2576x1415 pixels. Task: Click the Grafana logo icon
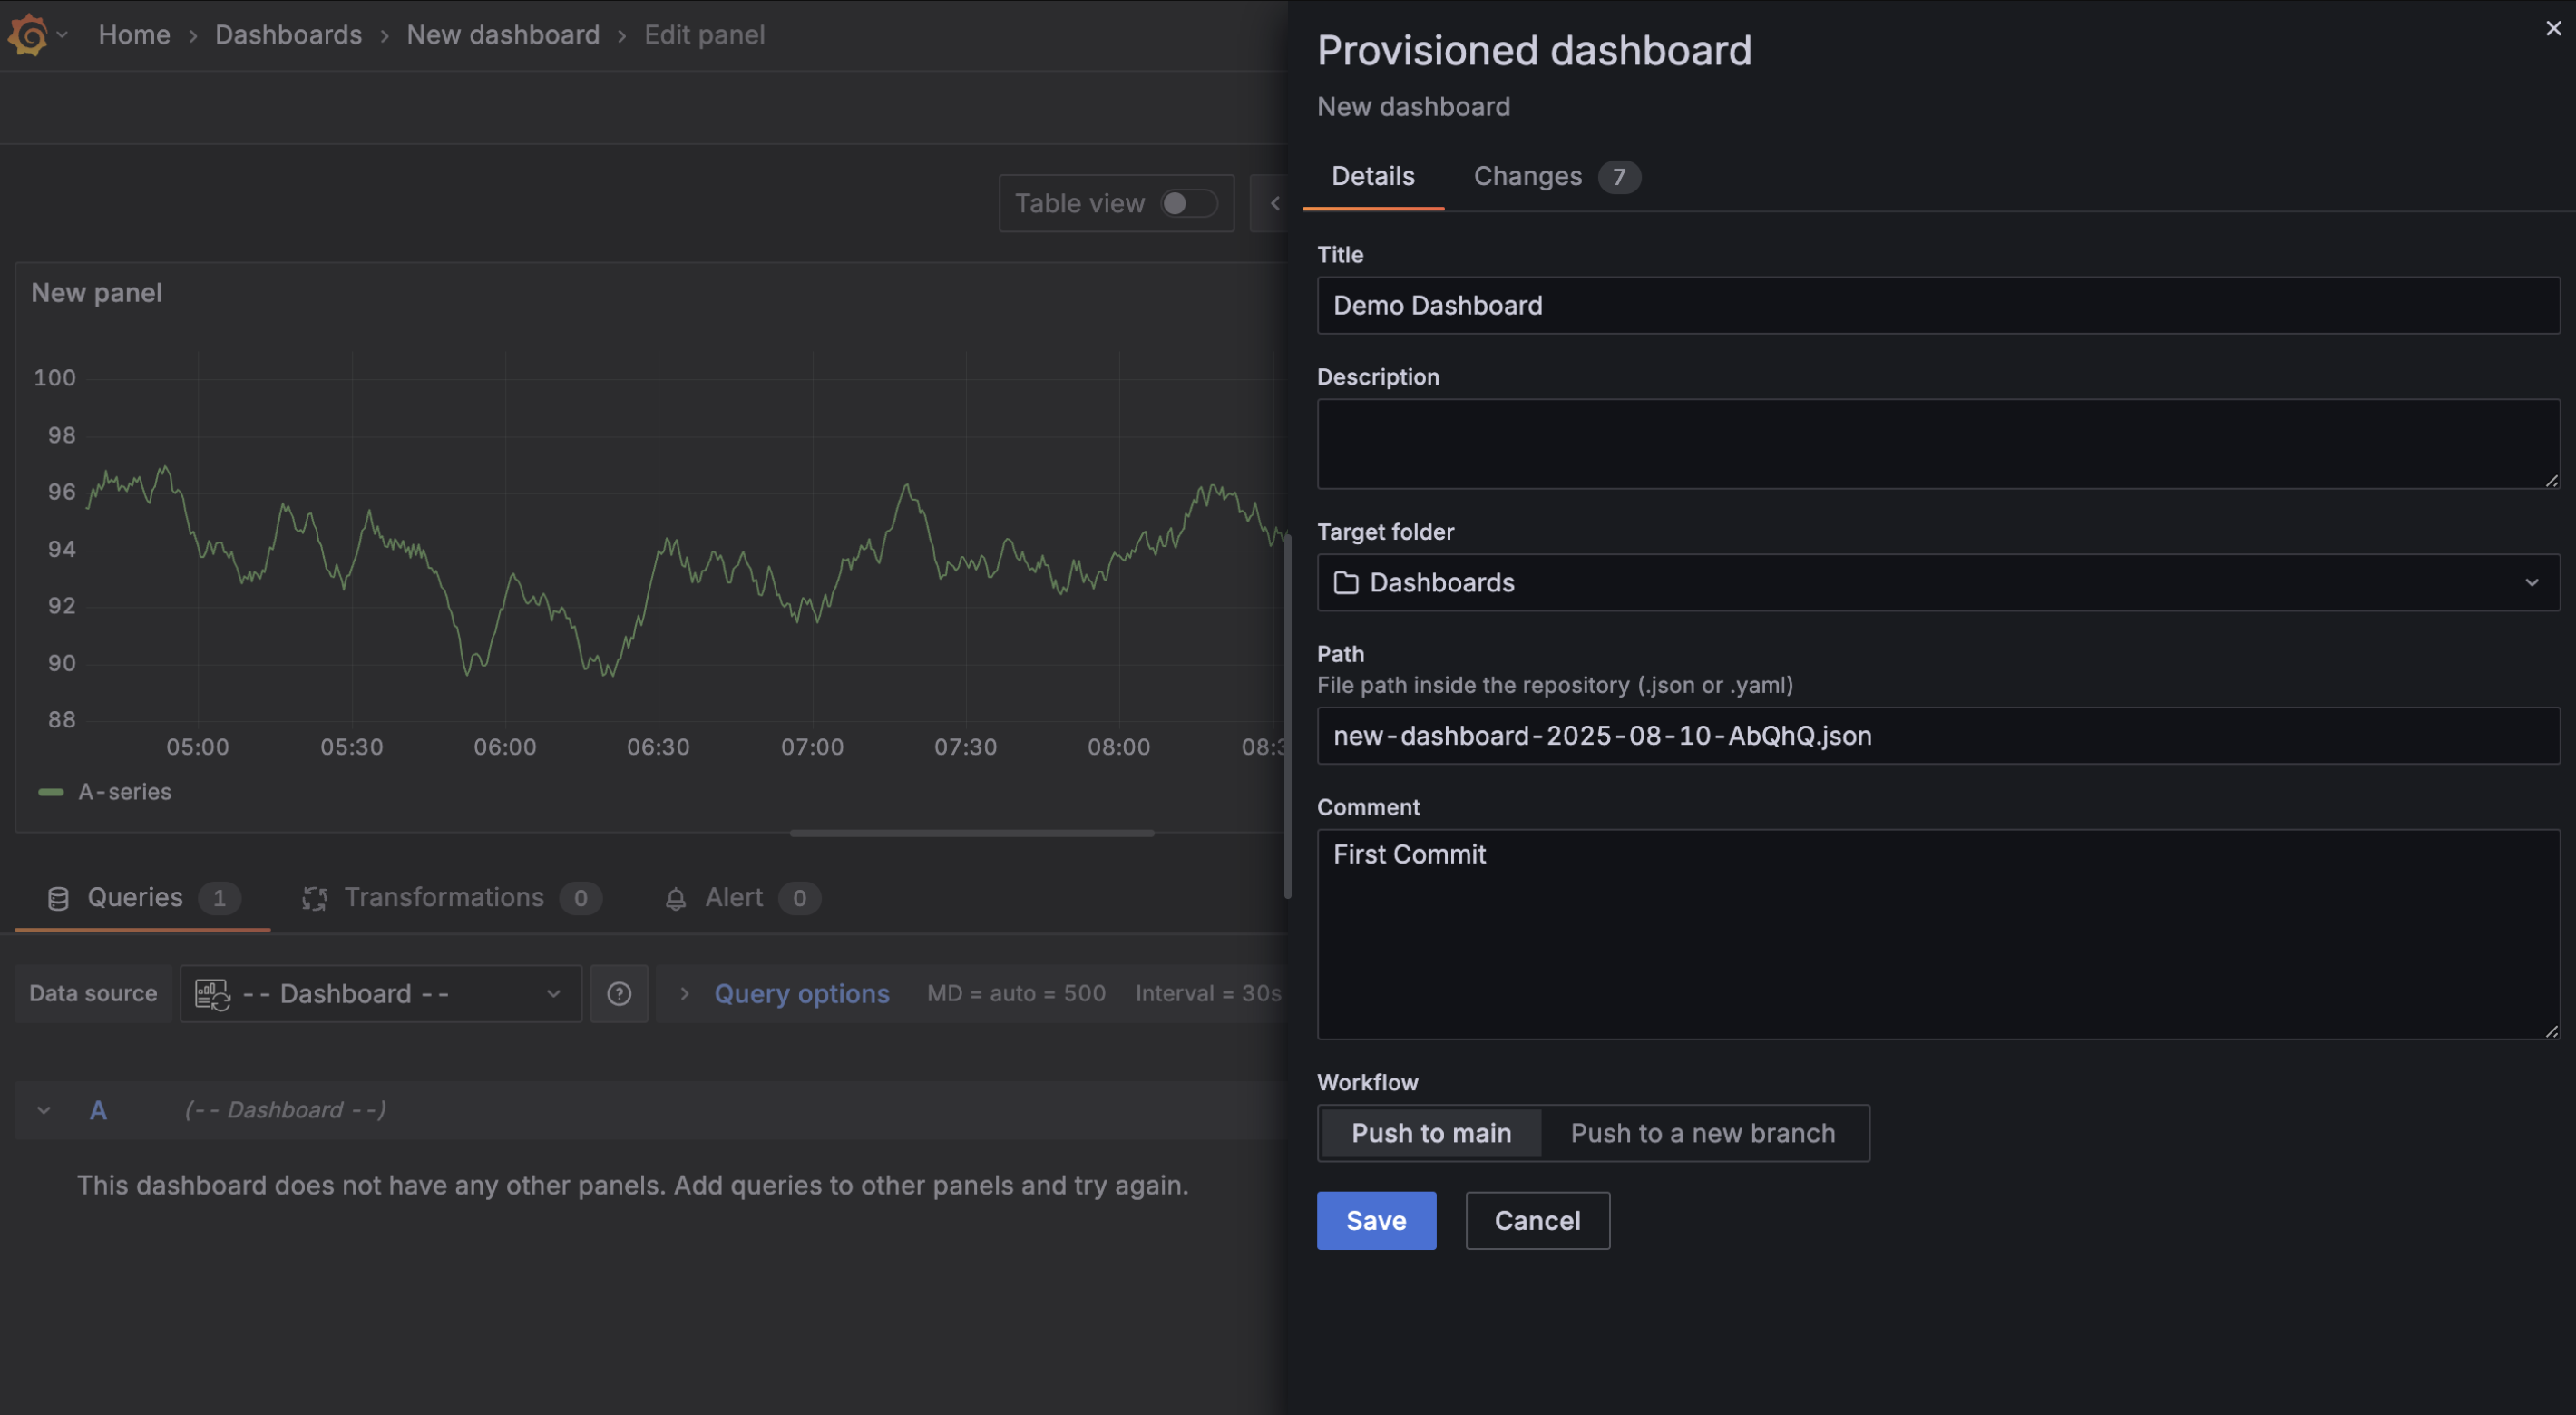click(x=28, y=35)
